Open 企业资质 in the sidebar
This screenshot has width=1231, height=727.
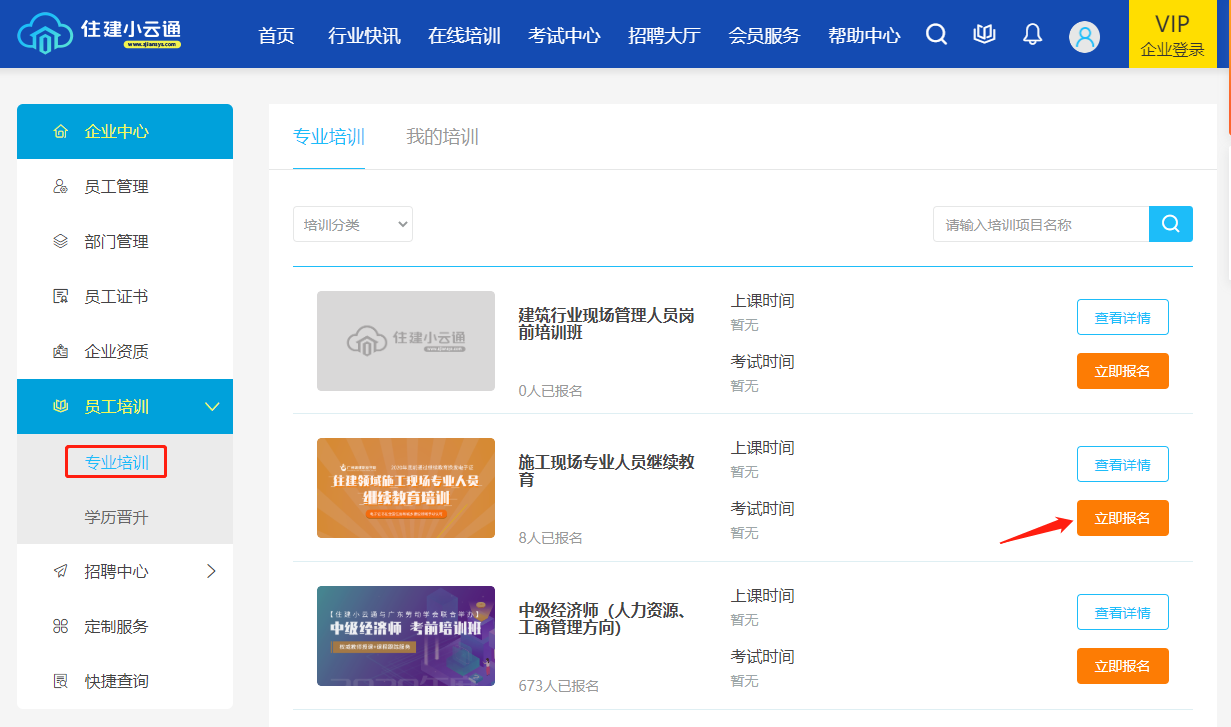coord(116,352)
